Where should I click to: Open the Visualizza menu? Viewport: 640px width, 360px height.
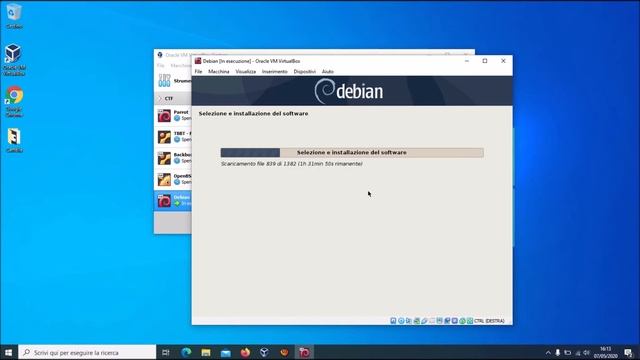point(246,71)
